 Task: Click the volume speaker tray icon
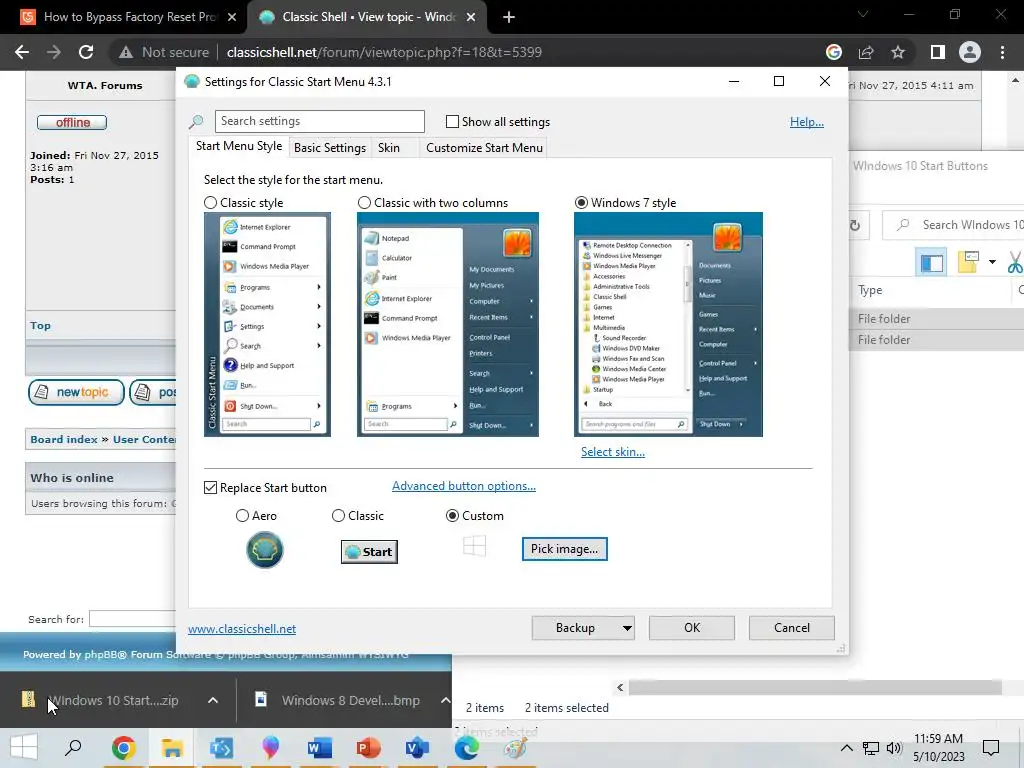pyautogui.click(x=894, y=748)
